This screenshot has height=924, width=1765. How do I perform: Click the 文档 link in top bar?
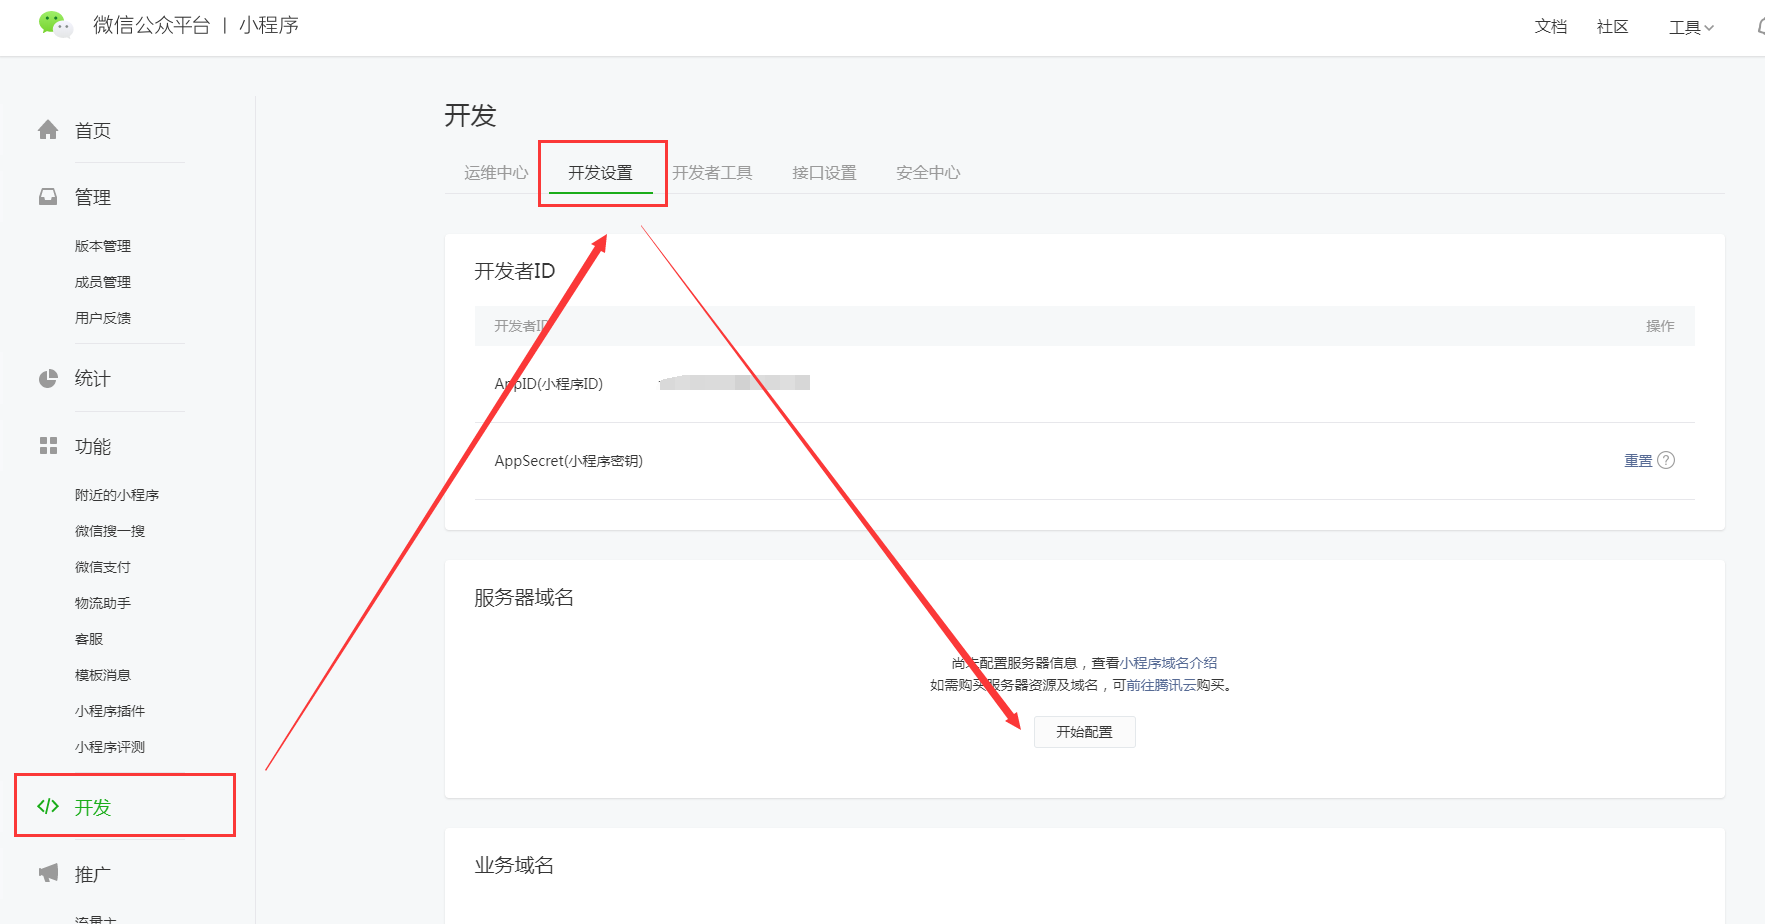point(1551,26)
